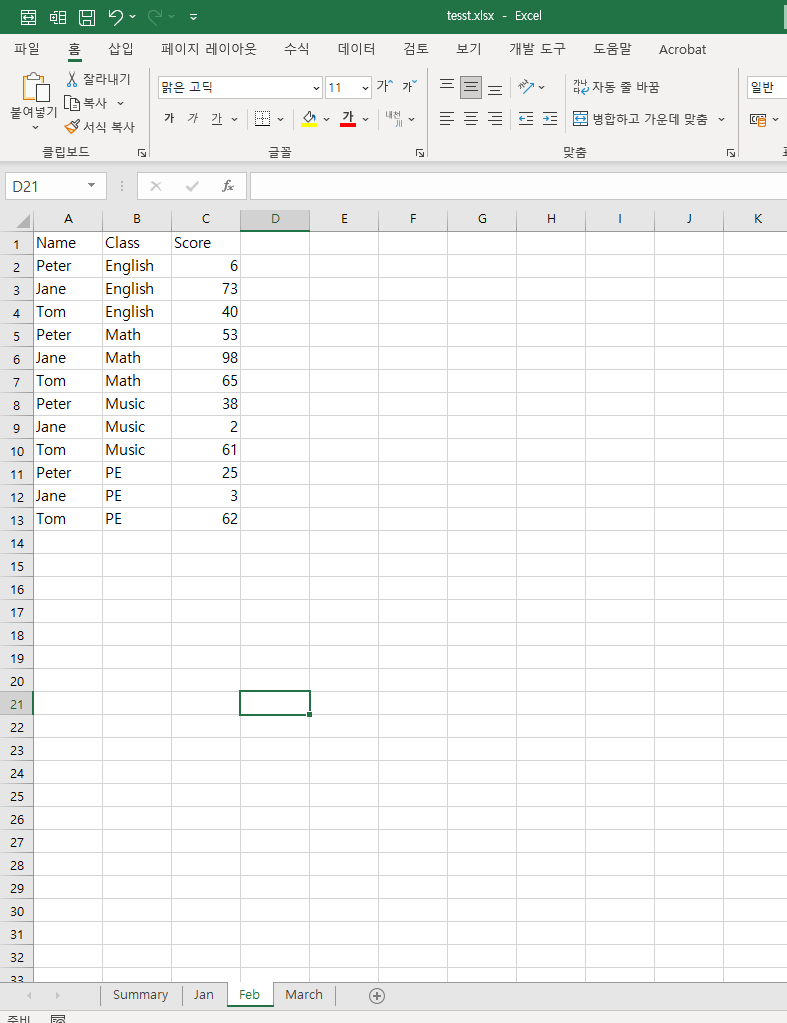Switch to the 수식 ribbon tab
This screenshot has width=787, height=1023.
pos(297,50)
